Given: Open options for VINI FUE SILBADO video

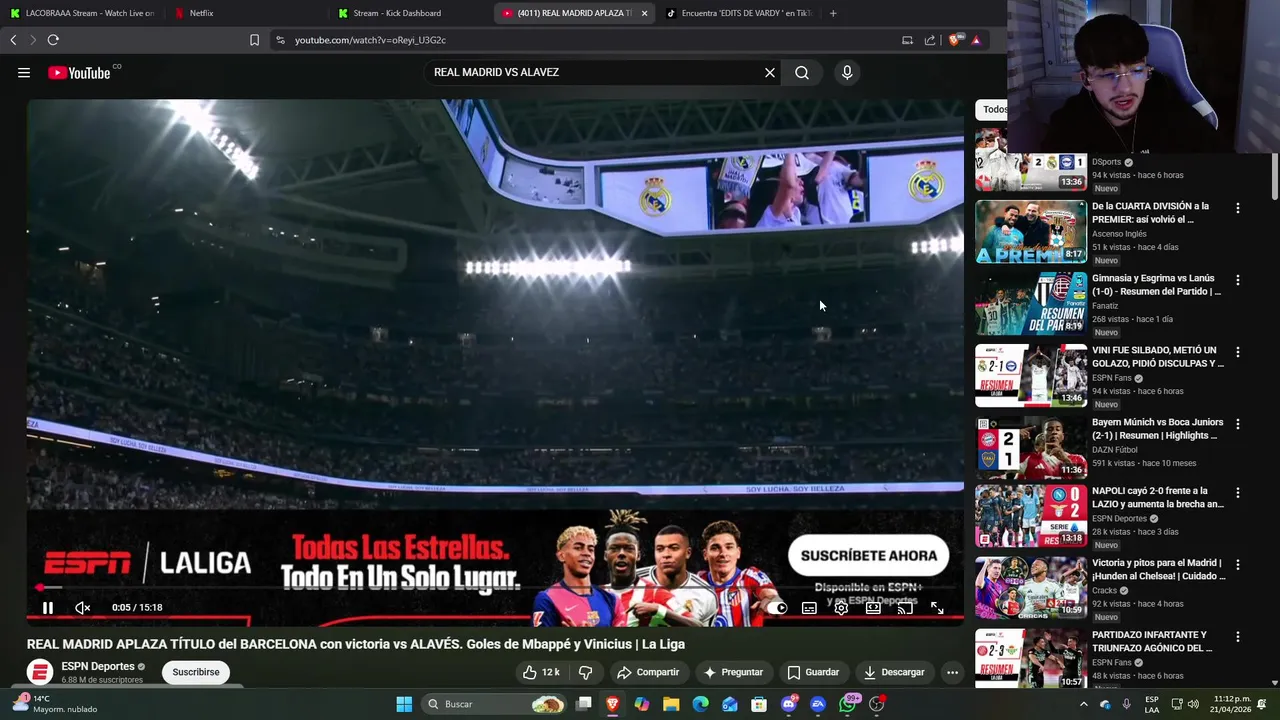Looking at the screenshot, I should 1238,352.
